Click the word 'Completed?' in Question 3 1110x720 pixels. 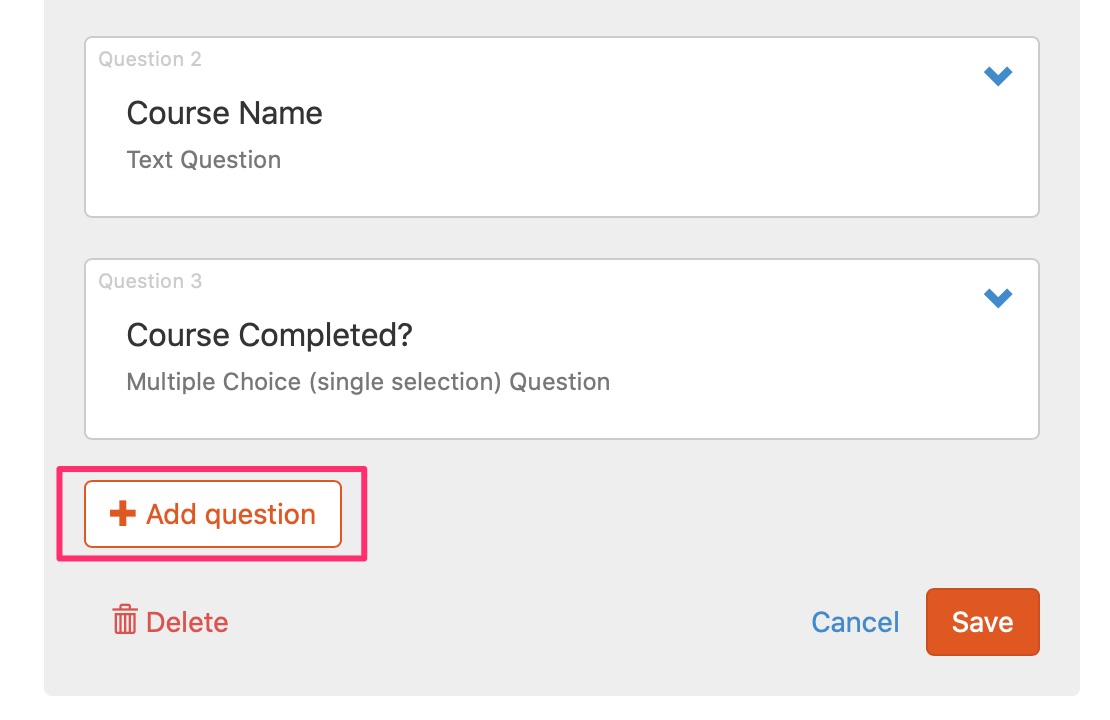(326, 335)
